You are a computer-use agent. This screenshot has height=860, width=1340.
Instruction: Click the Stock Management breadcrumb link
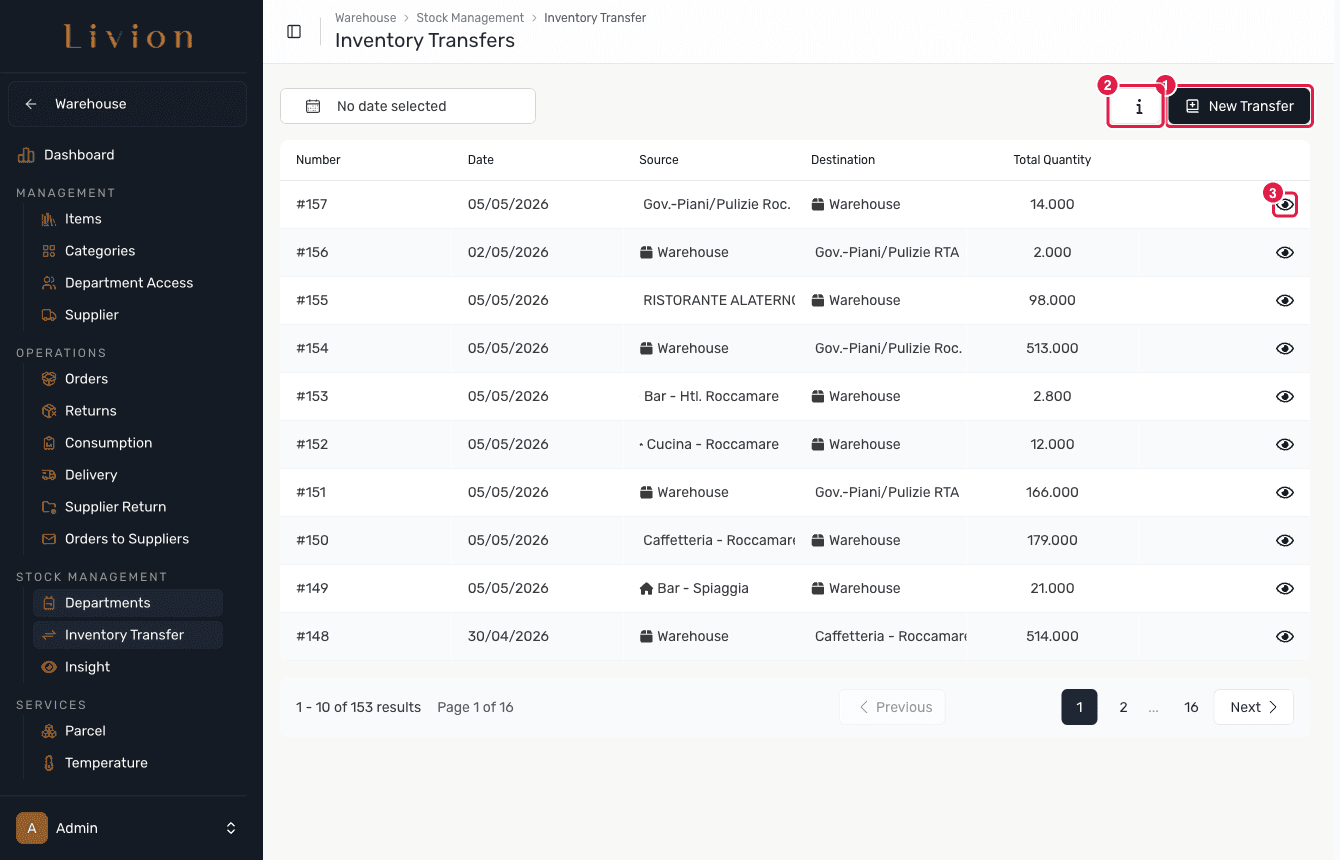click(x=470, y=18)
